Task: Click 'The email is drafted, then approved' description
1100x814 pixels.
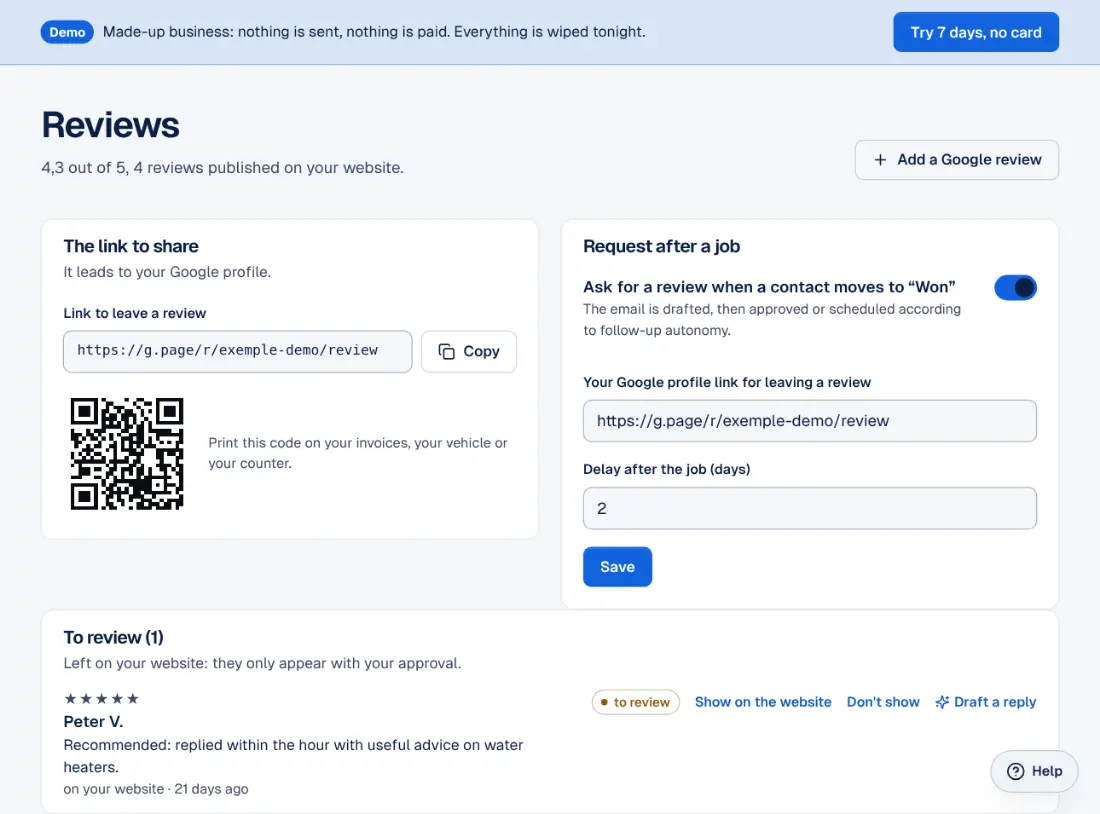Action: tap(772, 319)
